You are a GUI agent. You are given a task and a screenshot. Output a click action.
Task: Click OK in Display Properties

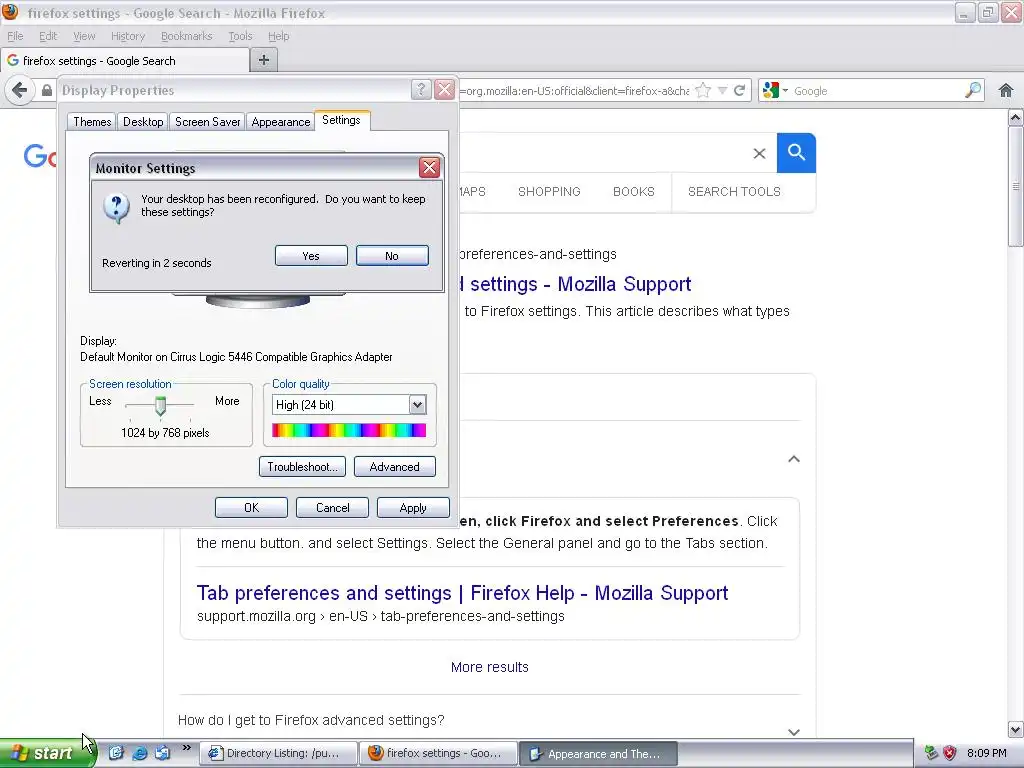251,507
